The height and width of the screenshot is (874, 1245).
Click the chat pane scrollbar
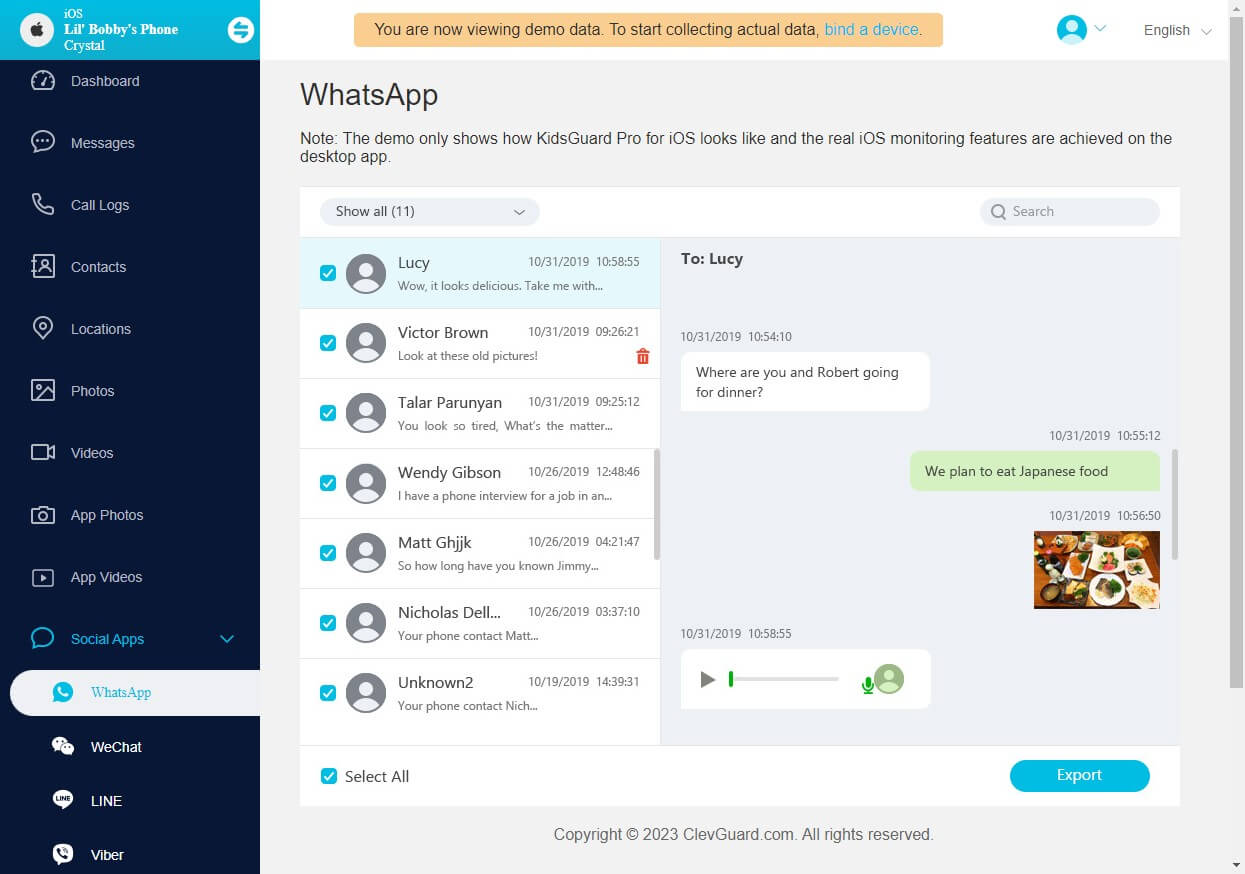coord(1175,504)
